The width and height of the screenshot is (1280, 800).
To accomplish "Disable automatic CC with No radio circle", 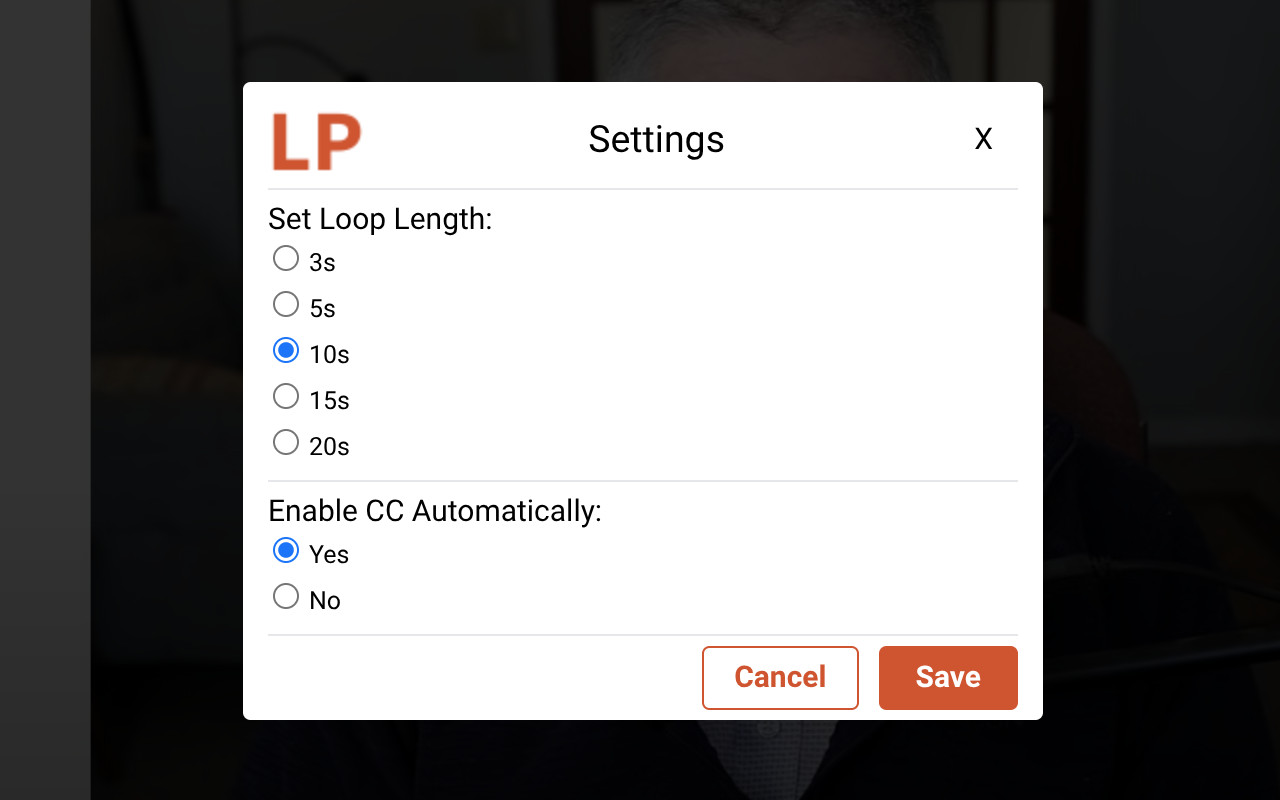I will click(286, 596).
